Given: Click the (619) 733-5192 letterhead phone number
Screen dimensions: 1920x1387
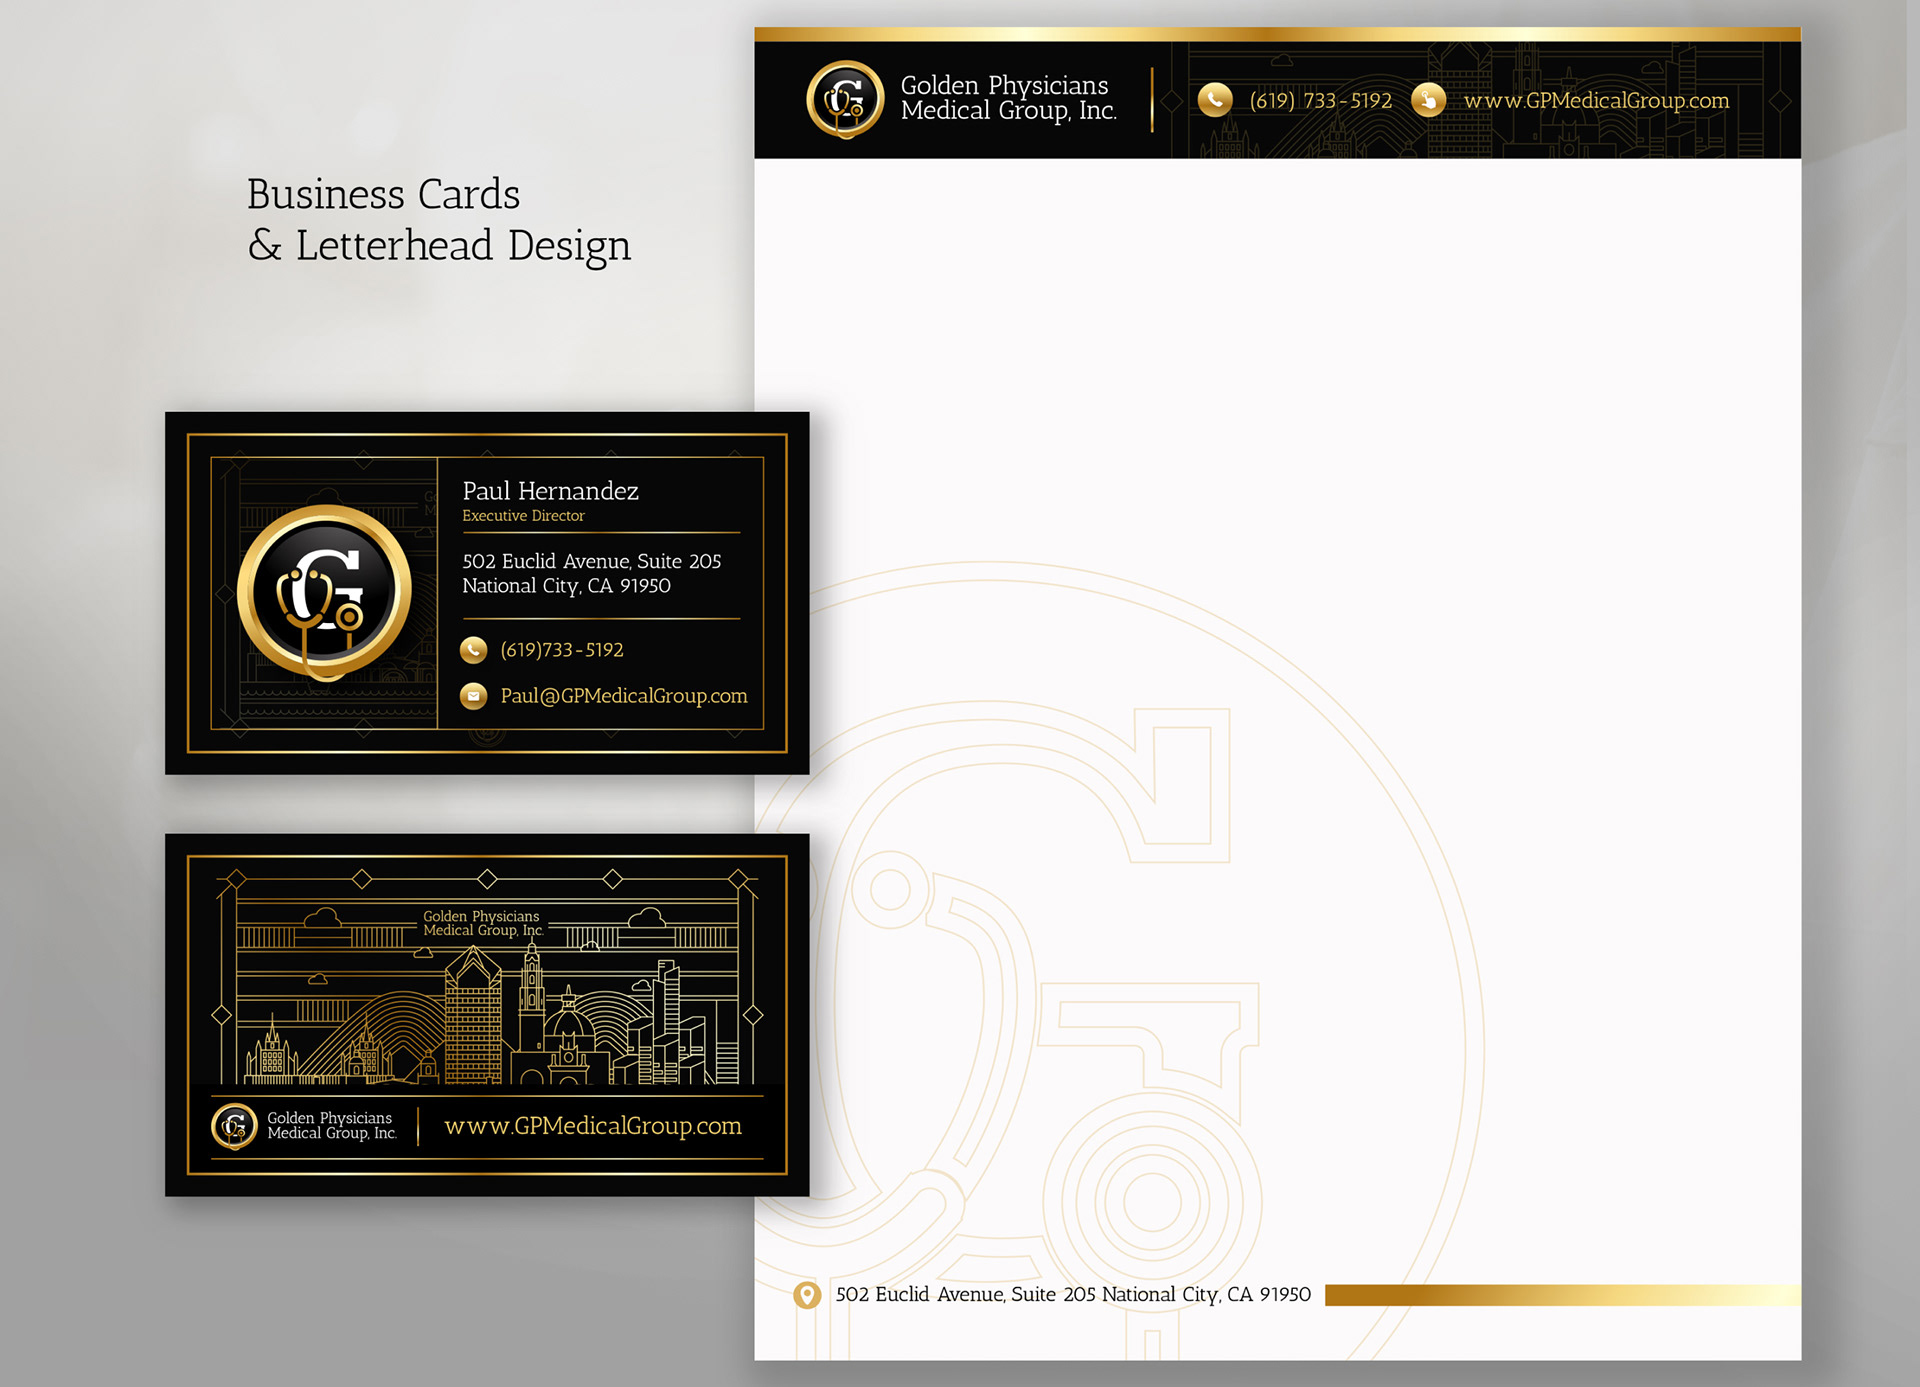Looking at the screenshot, I should (1320, 101).
